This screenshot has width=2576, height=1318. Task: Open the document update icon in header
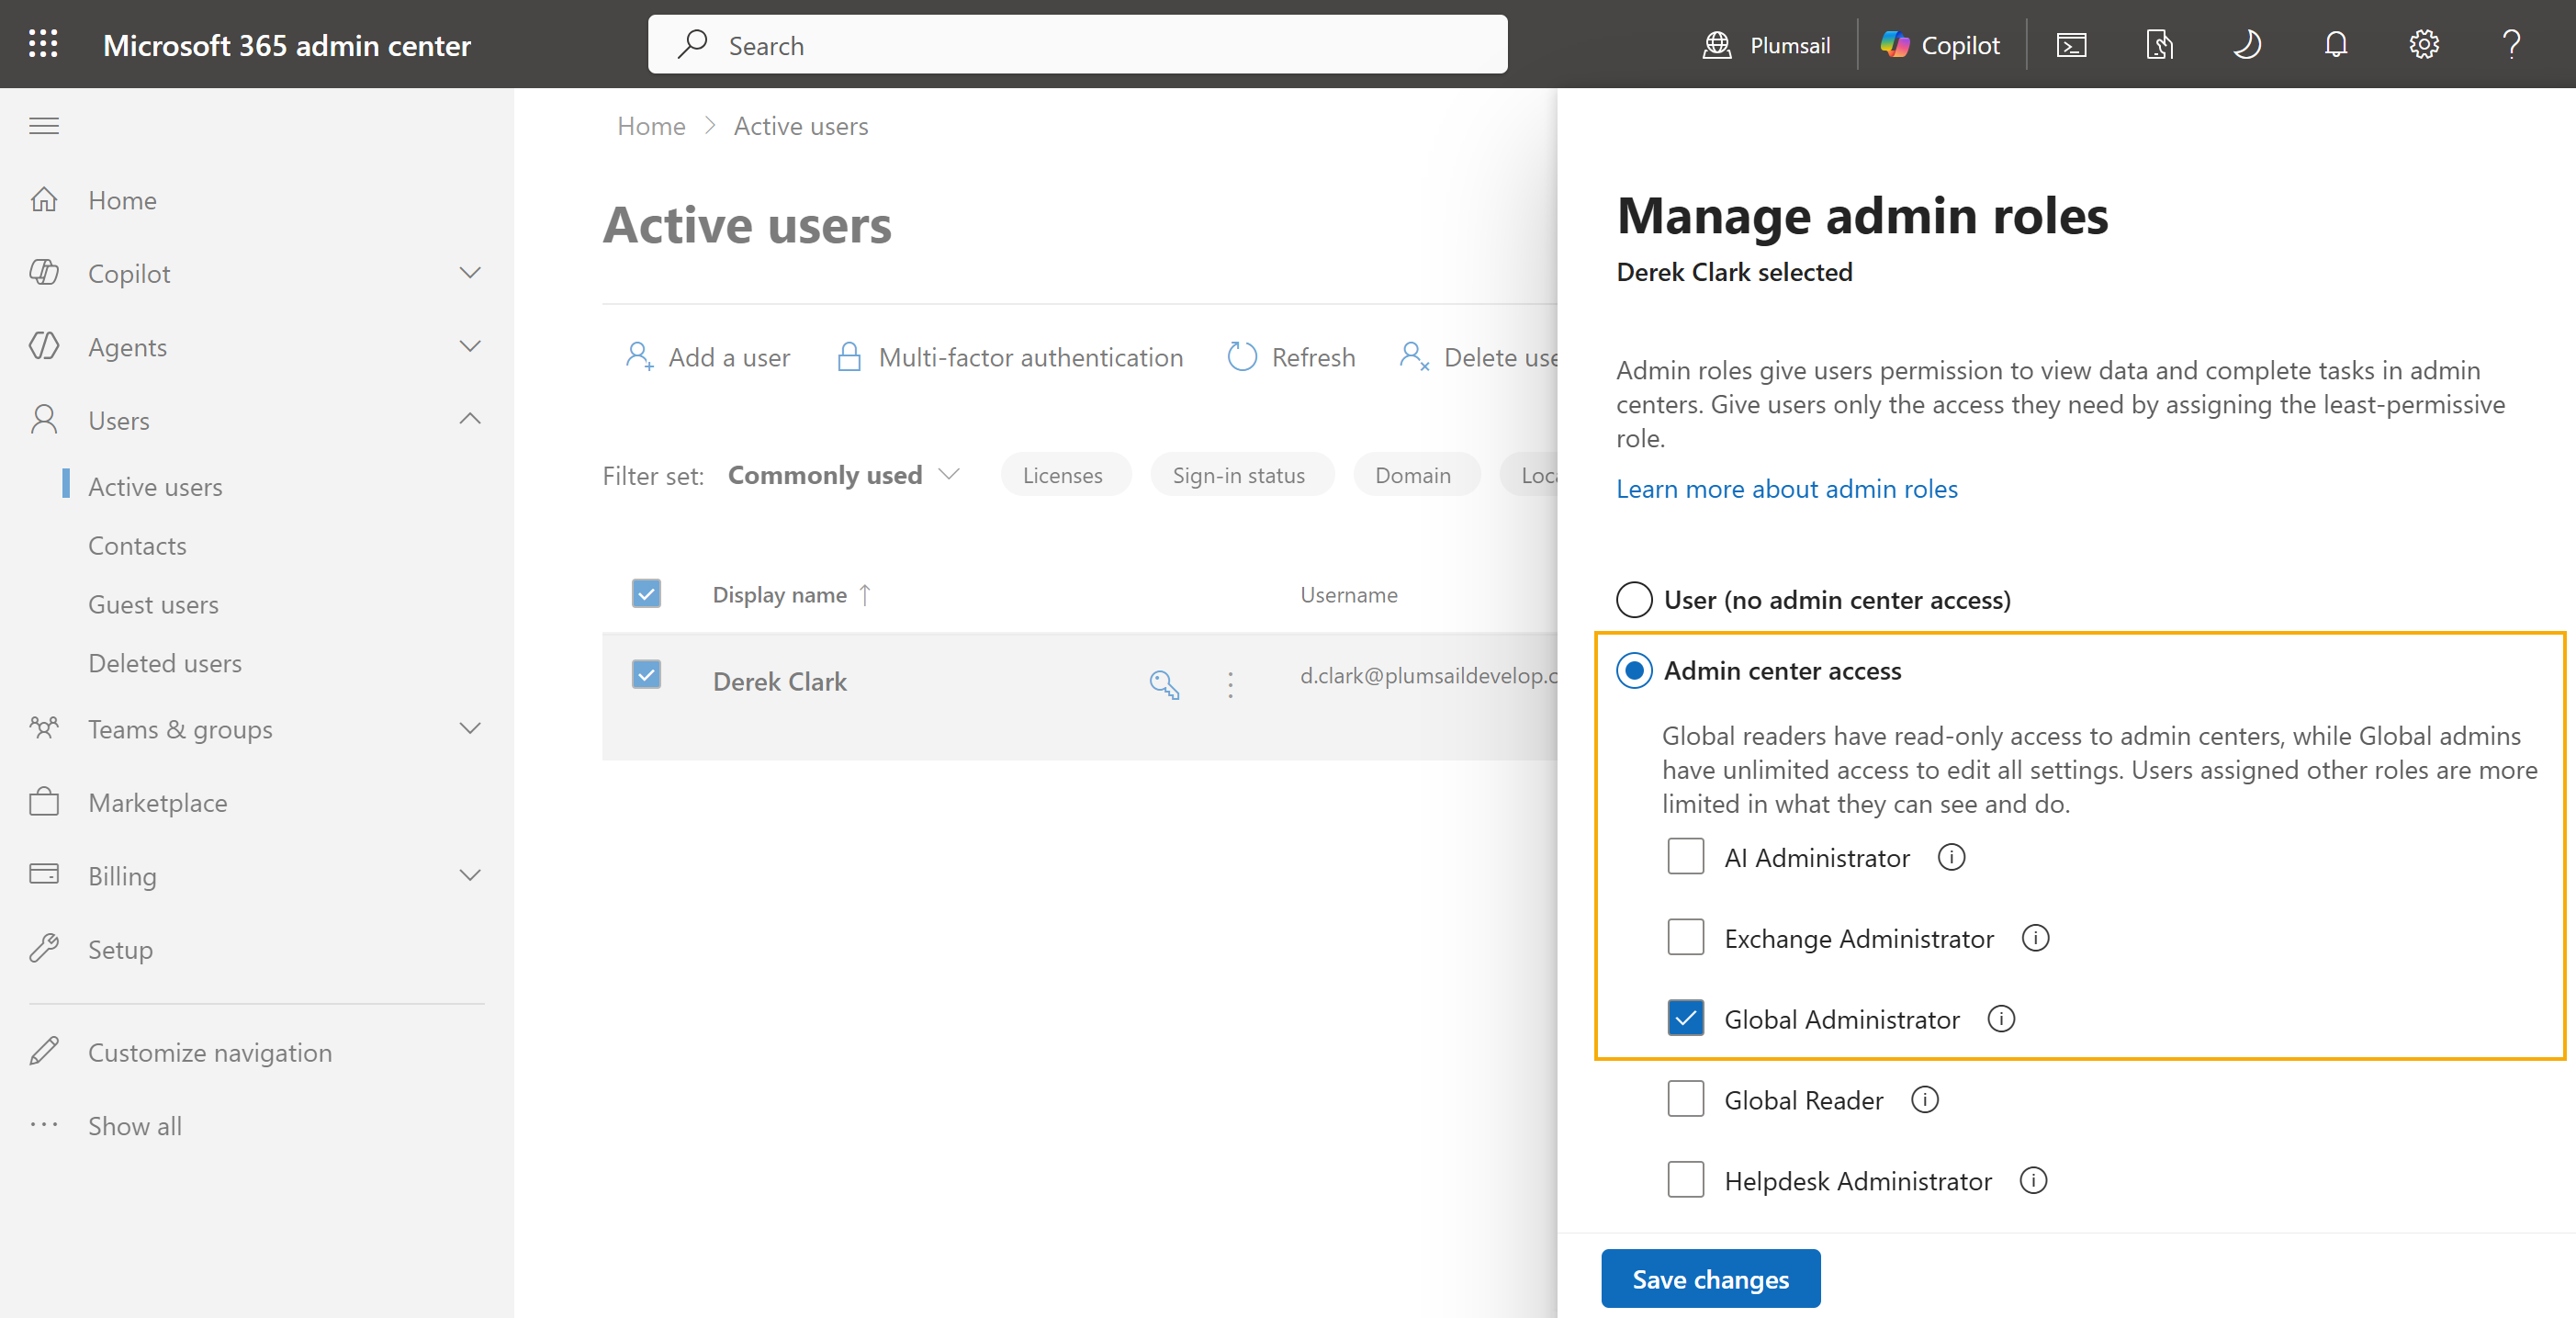click(x=2158, y=45)
